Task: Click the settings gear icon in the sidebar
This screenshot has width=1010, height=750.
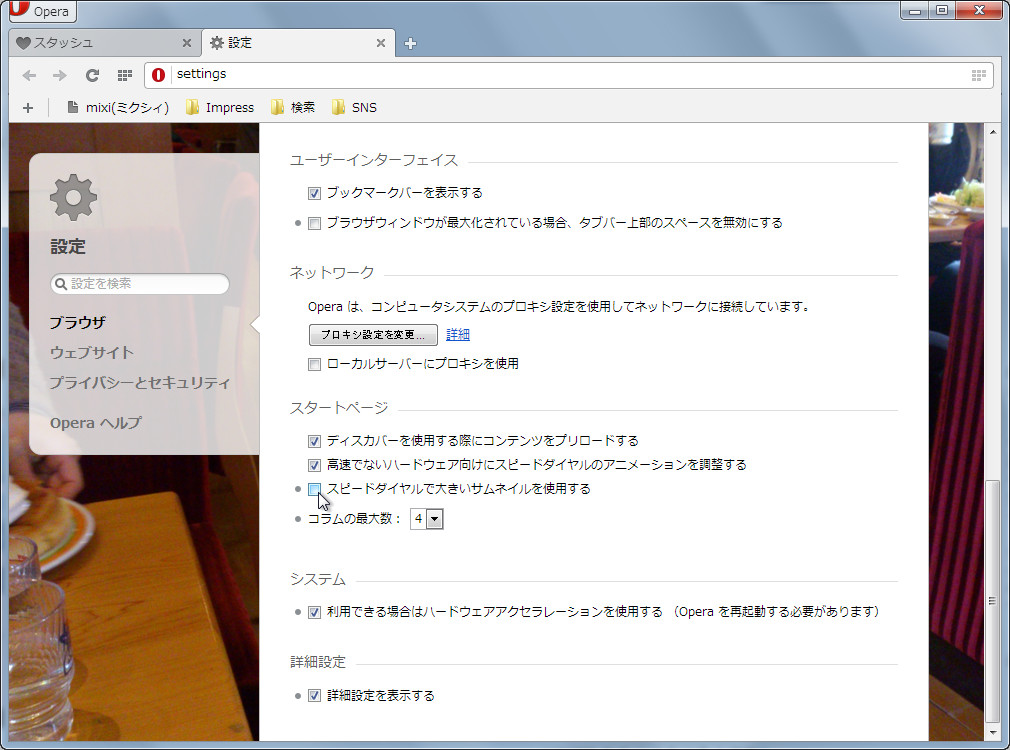Action: click(72, 199)
